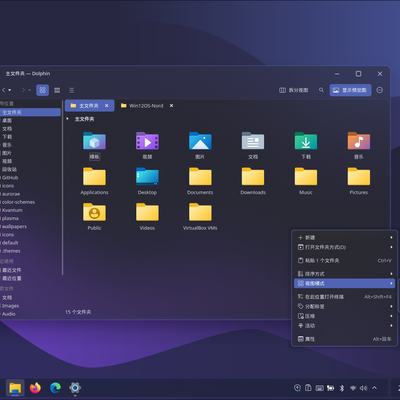
Task: Toggle the 拆分视图 split view button
Action: click(x=293, y=90)
